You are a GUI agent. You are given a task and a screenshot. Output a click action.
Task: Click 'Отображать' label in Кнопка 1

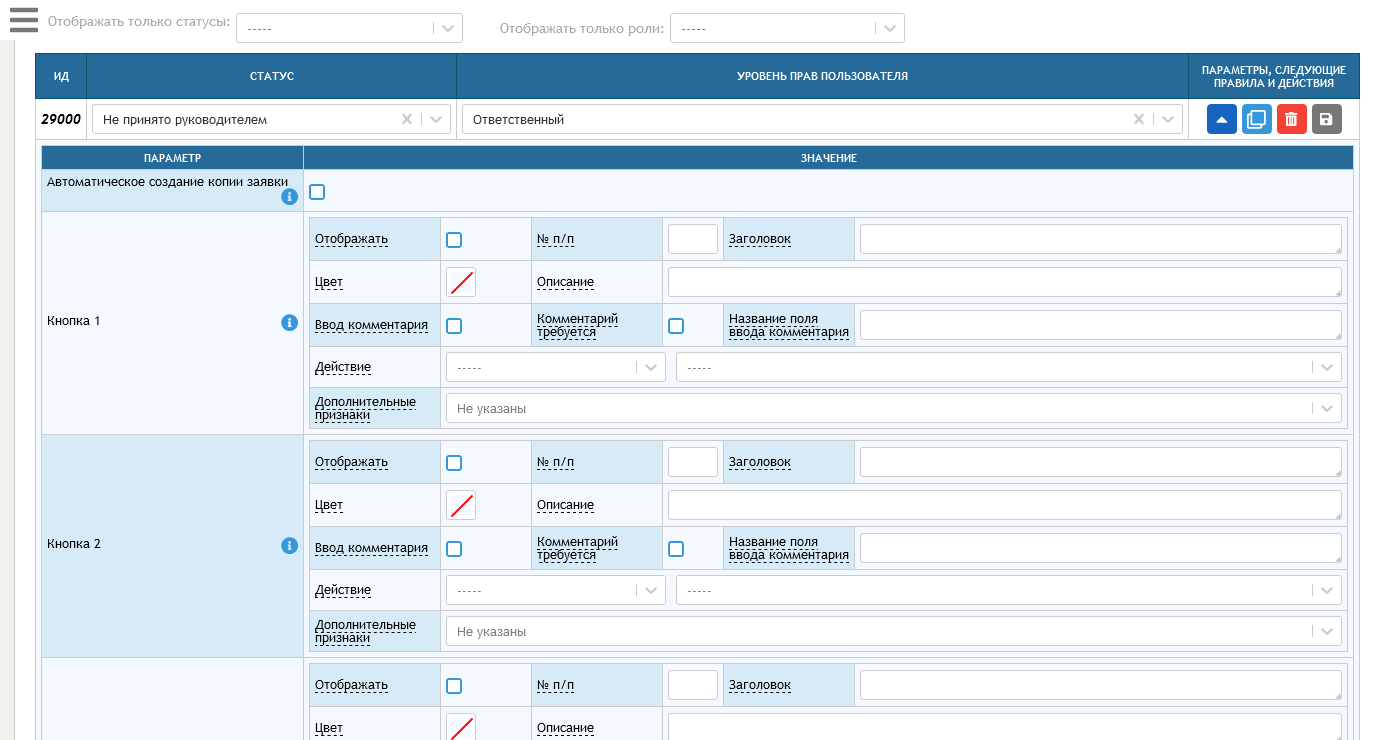point(351,240)
